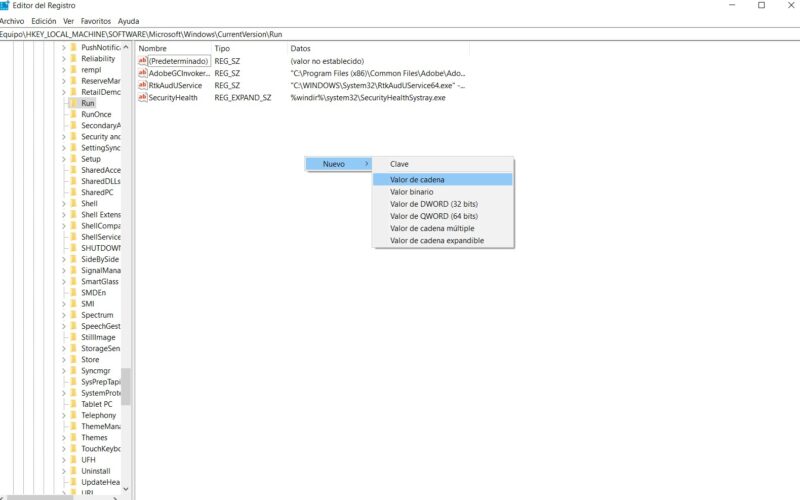Click the Registry Editor app icon in title bar

tap(4, 5)
